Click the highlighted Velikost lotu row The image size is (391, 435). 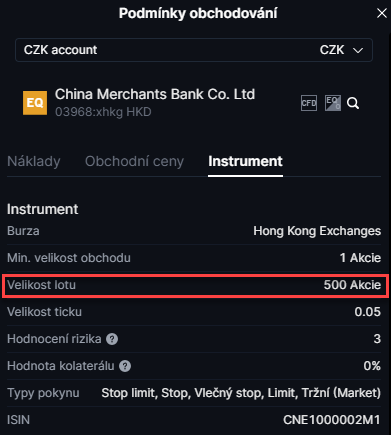[195, 285]
